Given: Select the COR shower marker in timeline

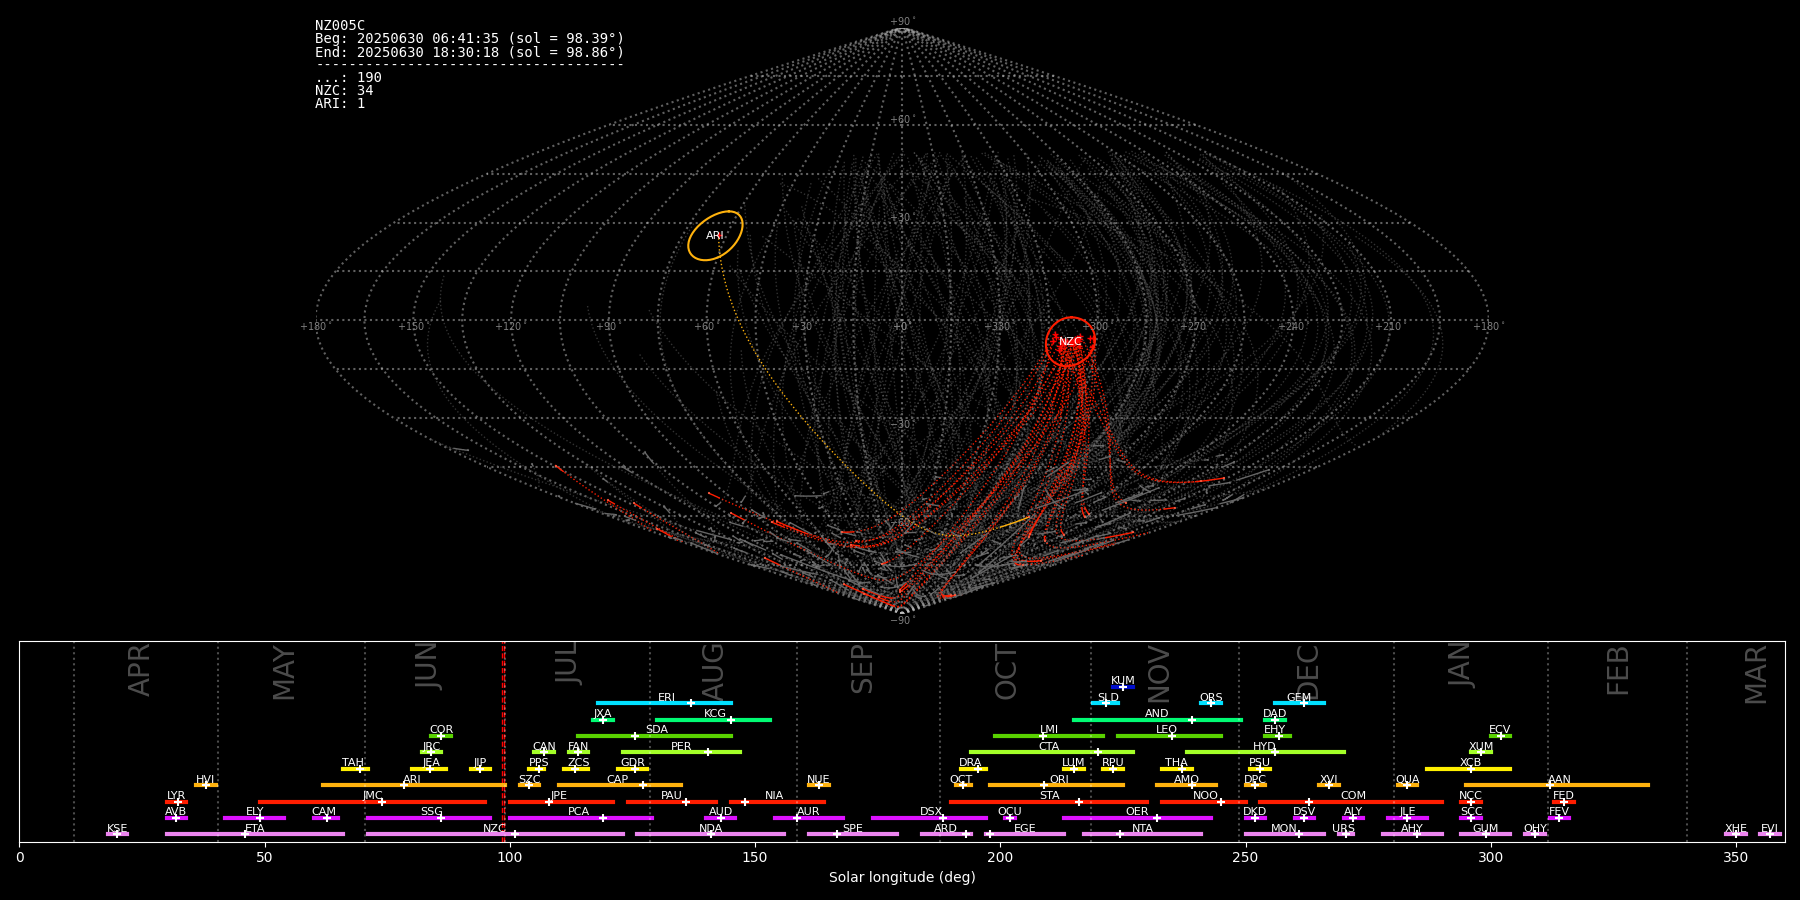Looking at the screenshot, I should 441,736.
